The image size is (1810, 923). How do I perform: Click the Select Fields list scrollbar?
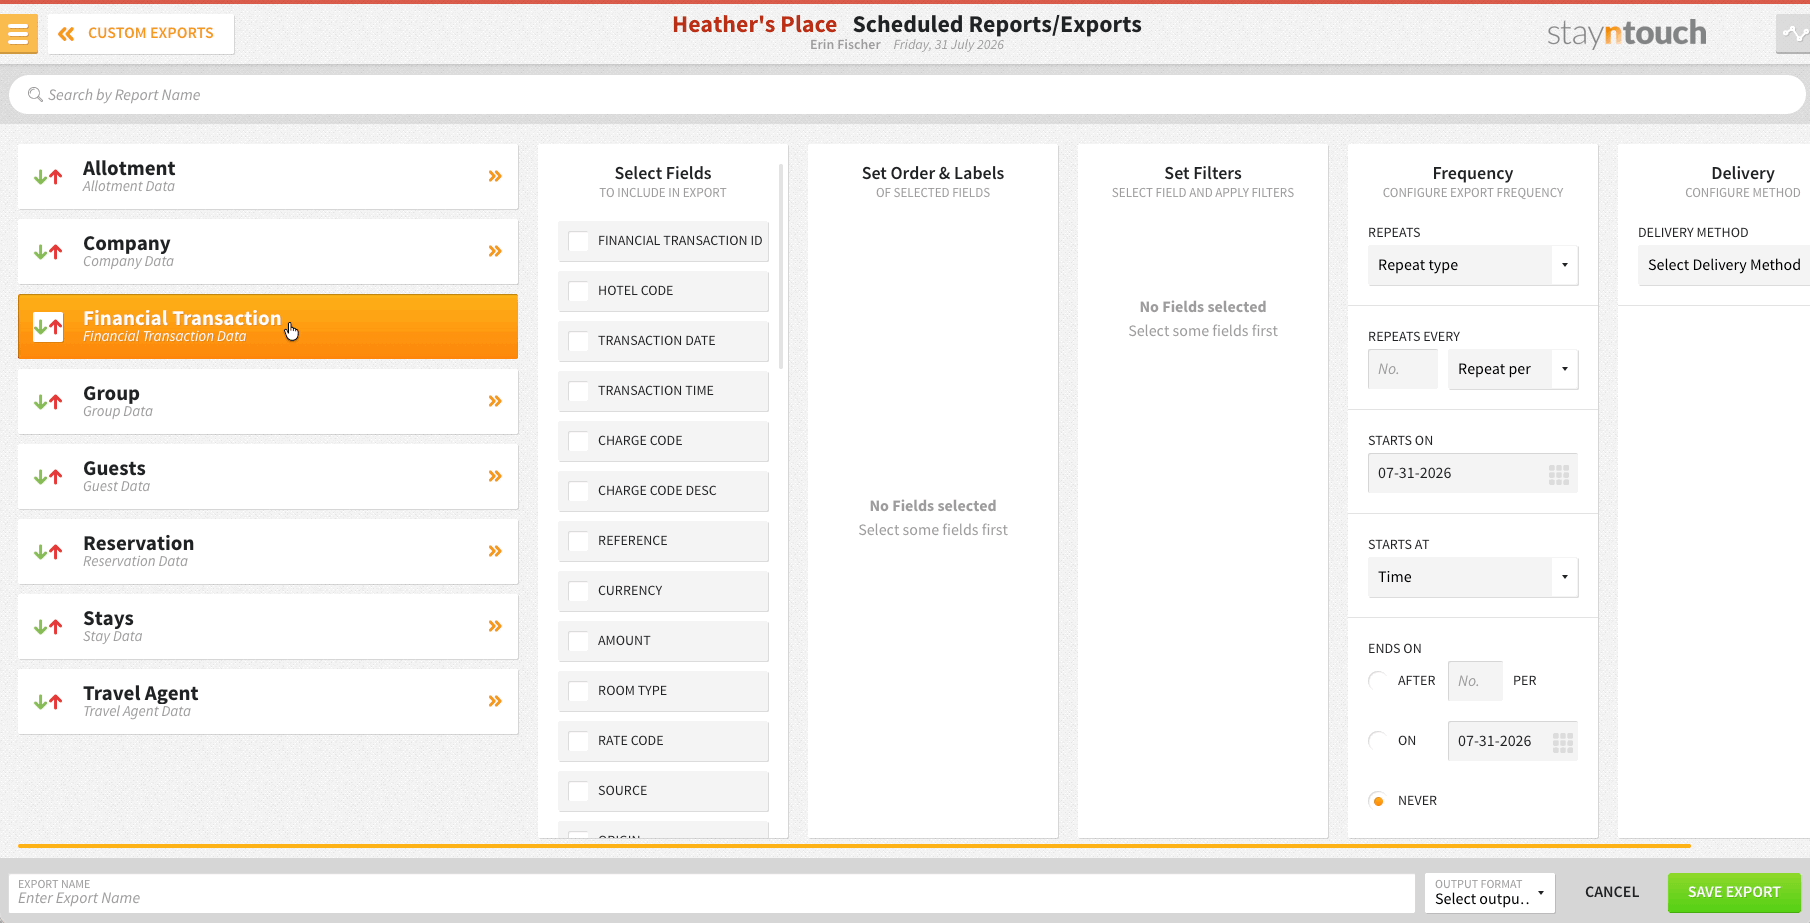(781, 266)
